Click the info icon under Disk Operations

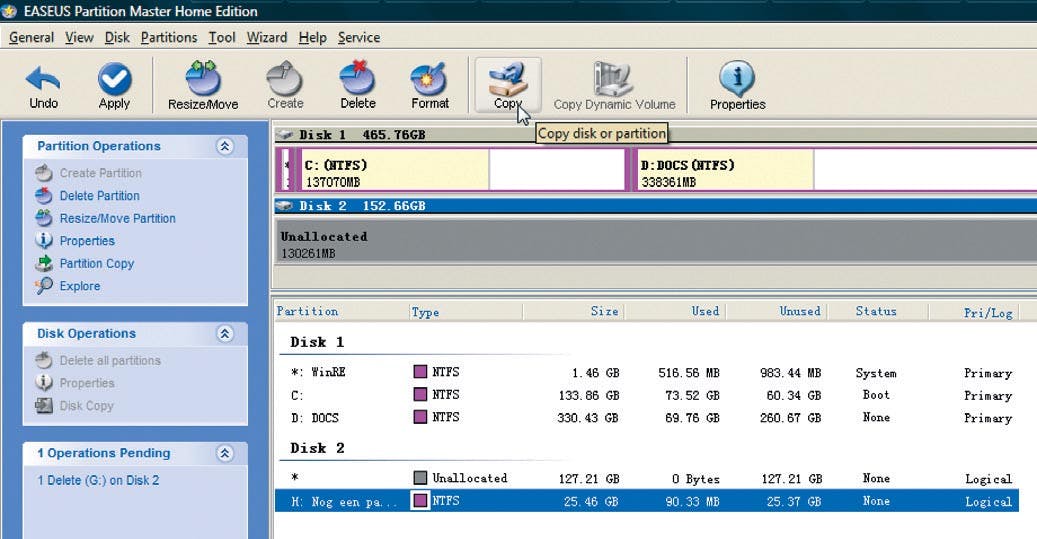coord(44,383)
